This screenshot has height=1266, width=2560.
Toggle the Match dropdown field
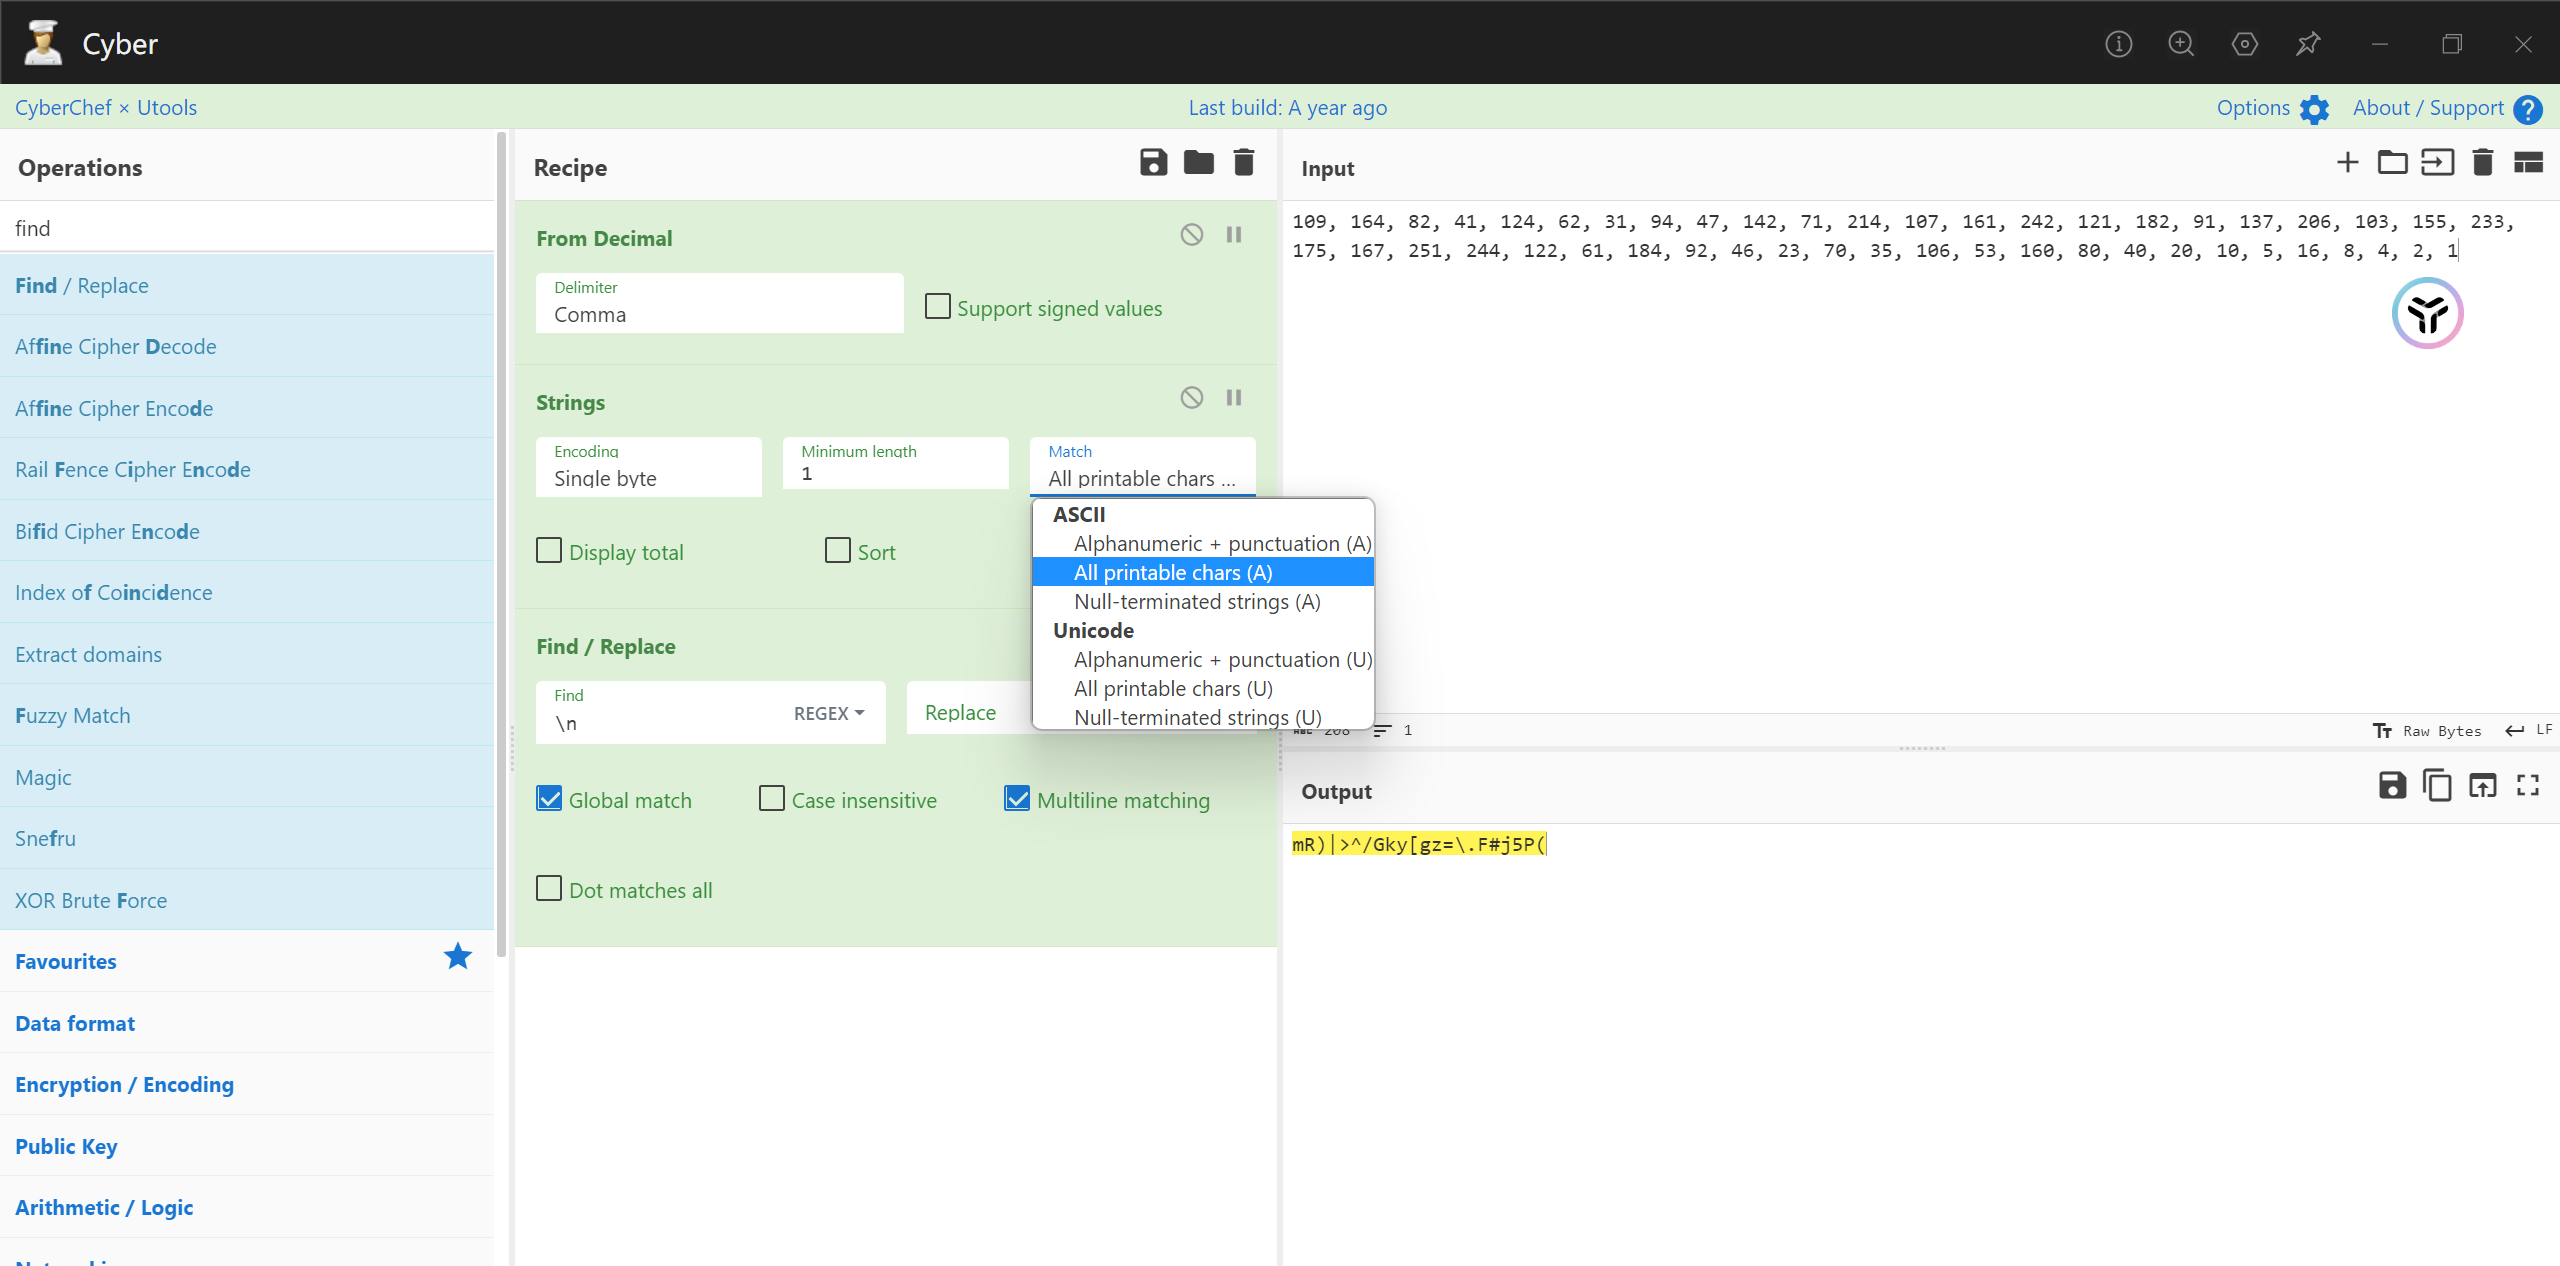click(1142, 467)
